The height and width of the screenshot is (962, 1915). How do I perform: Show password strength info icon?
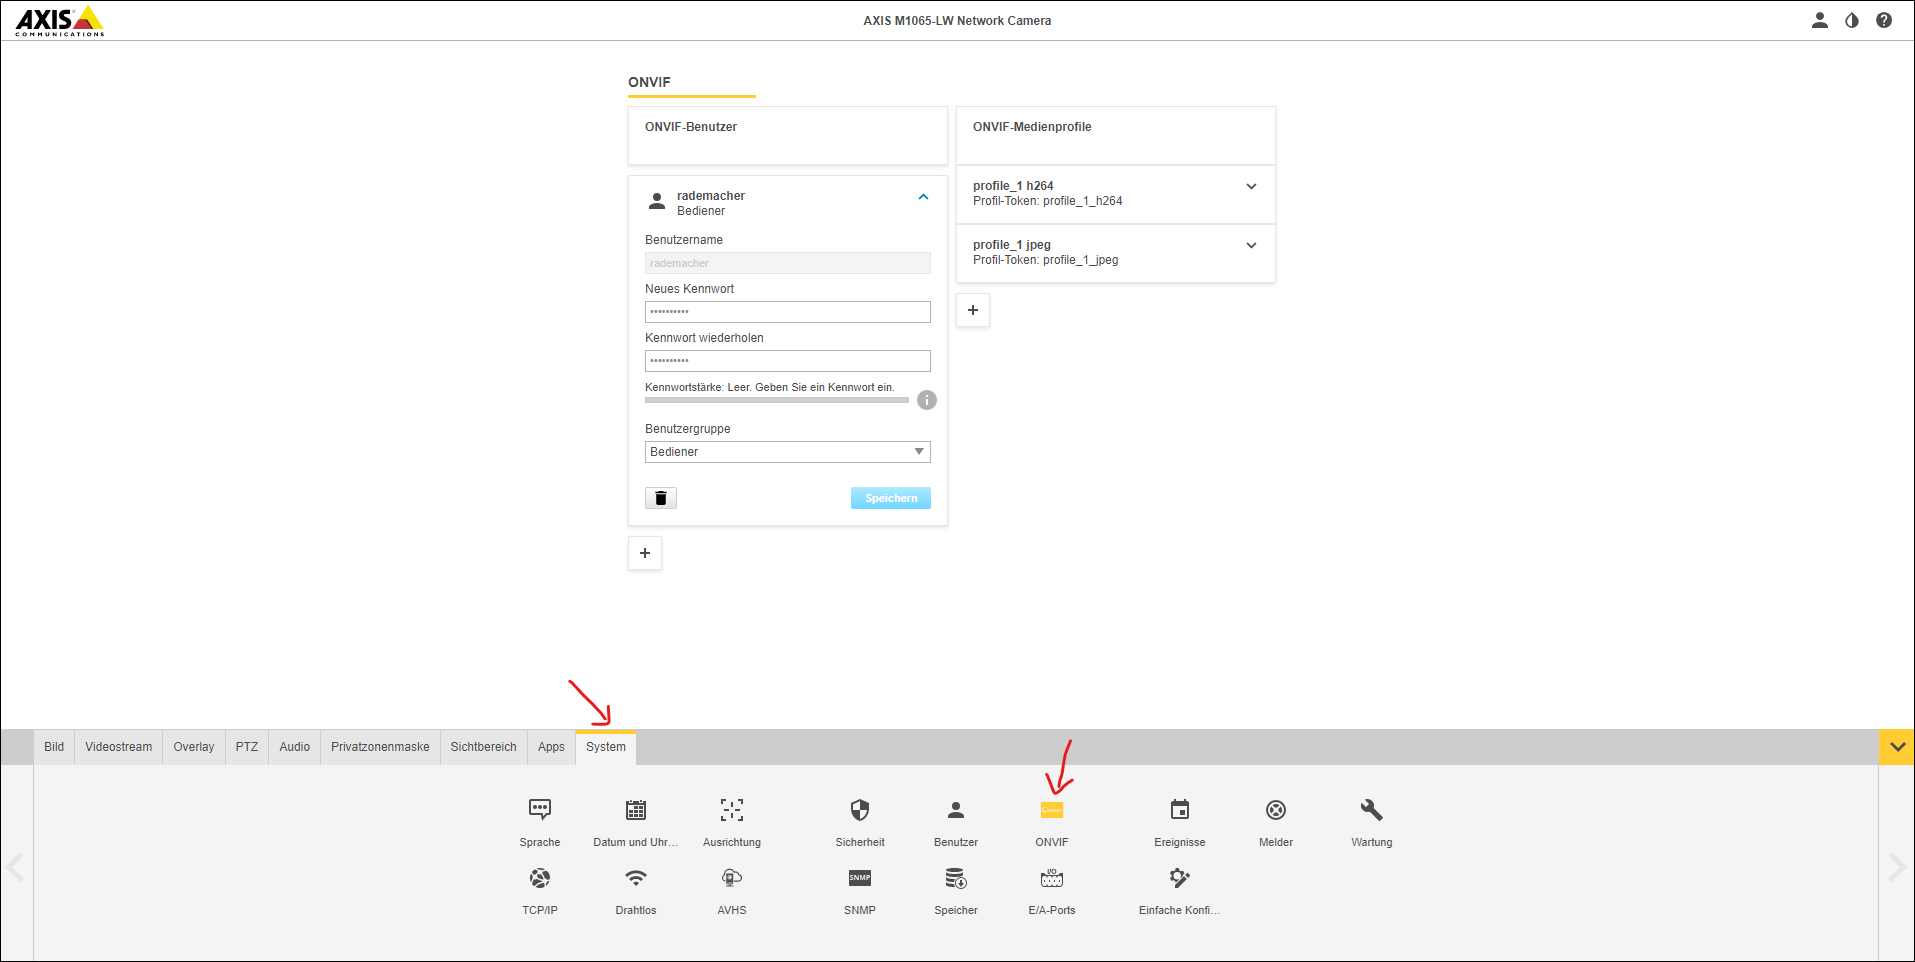click(x=927, y=400)
